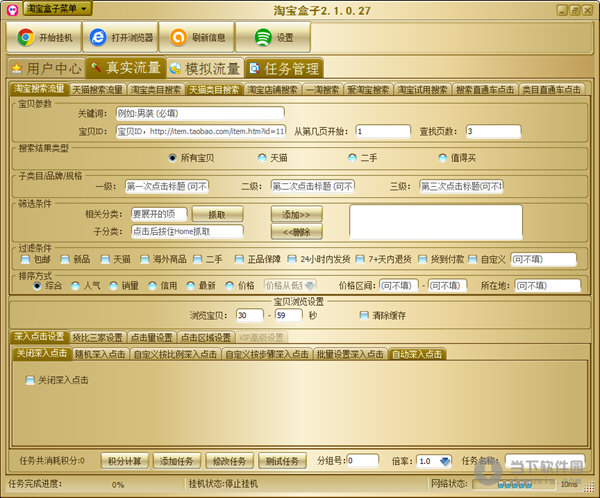Click the 添加>> button
Screen dimensions: 600x498
[297, 214]
